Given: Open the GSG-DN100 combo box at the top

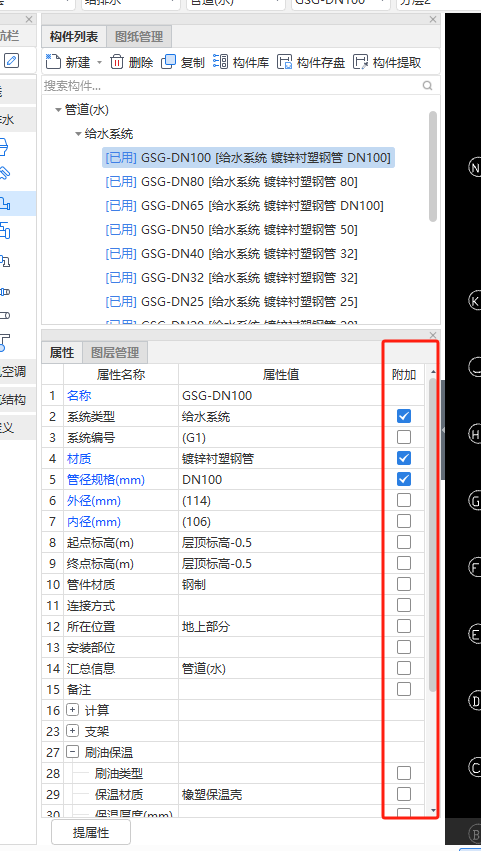Looking at the screenshot, I should (x=340, y=4).
